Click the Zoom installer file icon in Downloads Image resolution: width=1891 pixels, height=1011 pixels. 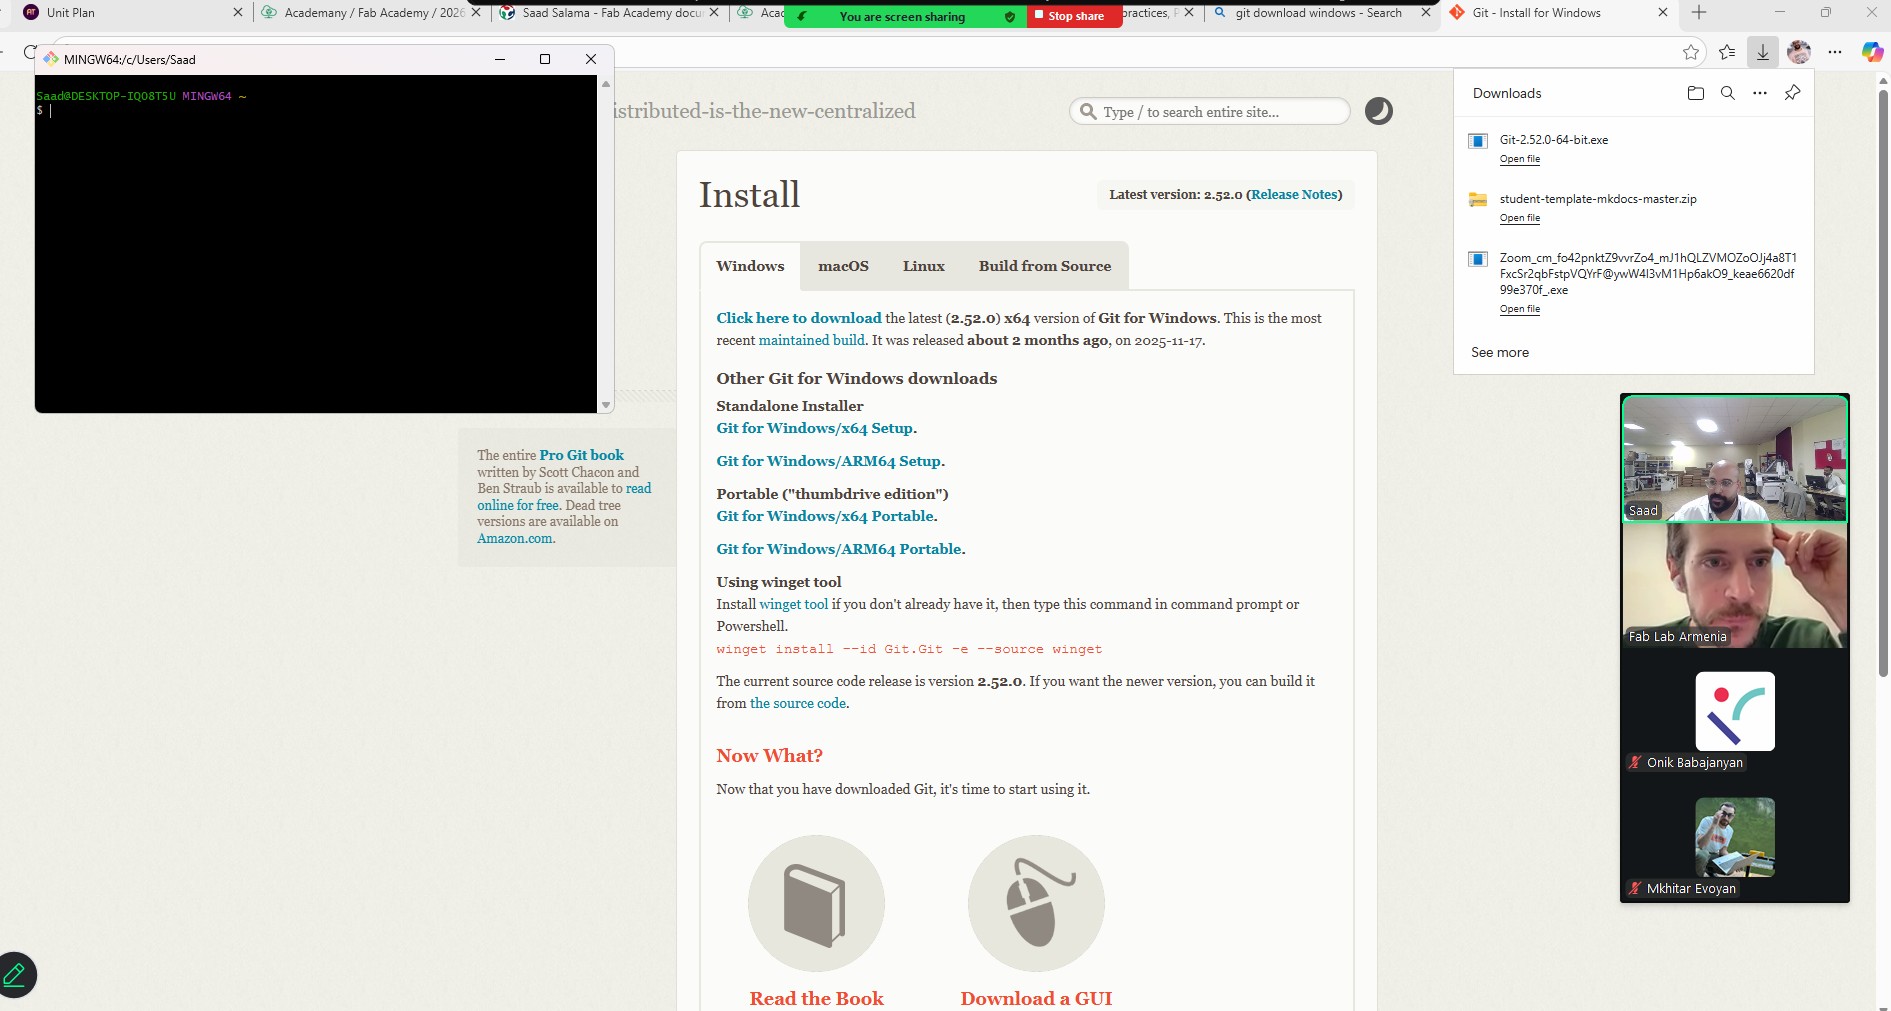coord(1477,259)
